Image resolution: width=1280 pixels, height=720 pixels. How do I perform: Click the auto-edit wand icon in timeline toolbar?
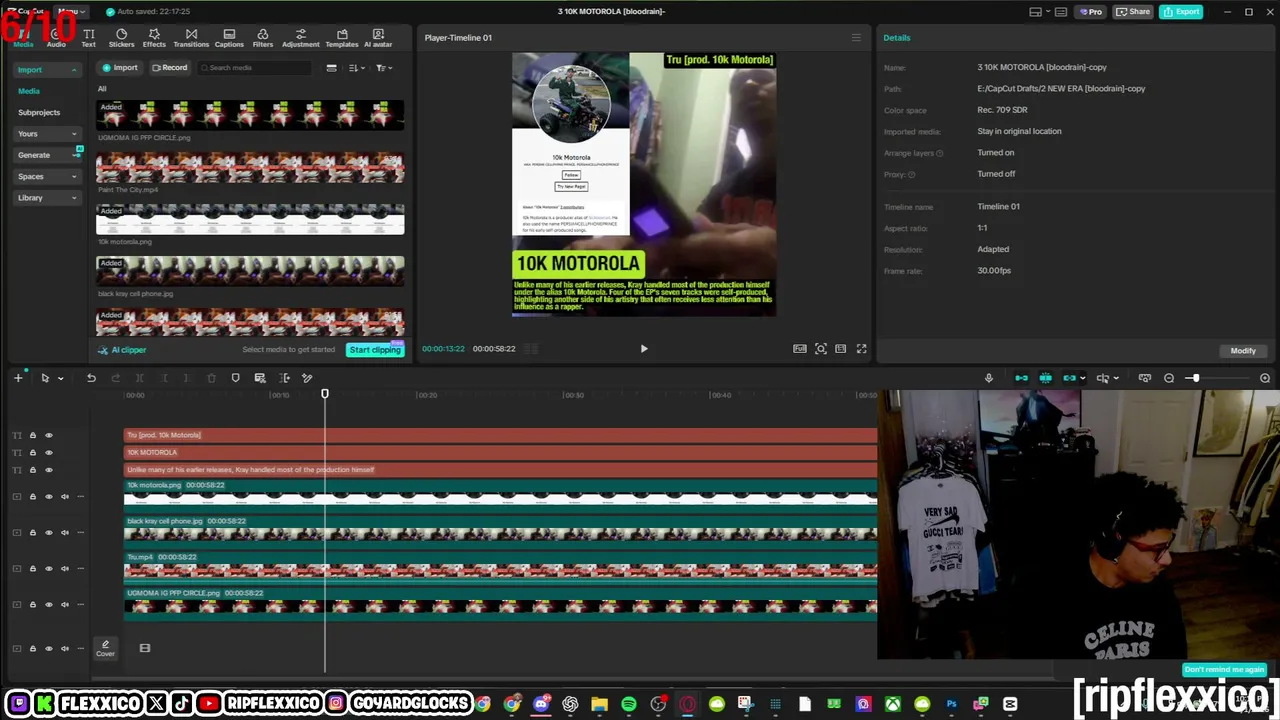pyautogui.click(x=307, y=378)
